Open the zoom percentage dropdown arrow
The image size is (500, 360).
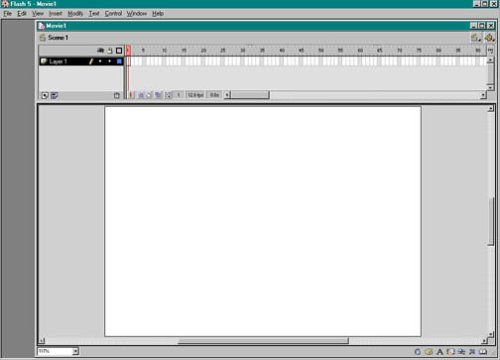(76, 351)
